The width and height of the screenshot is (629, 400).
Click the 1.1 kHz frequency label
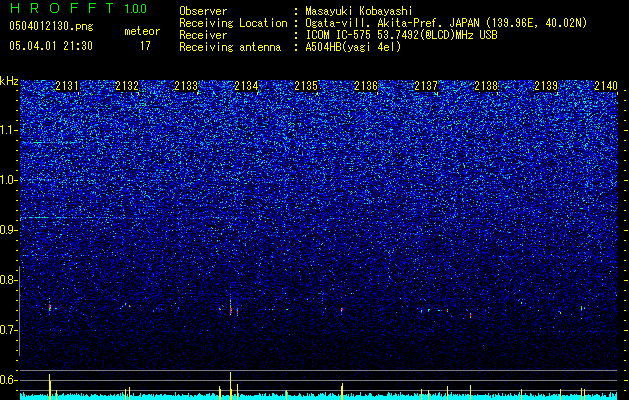[9, 130]
